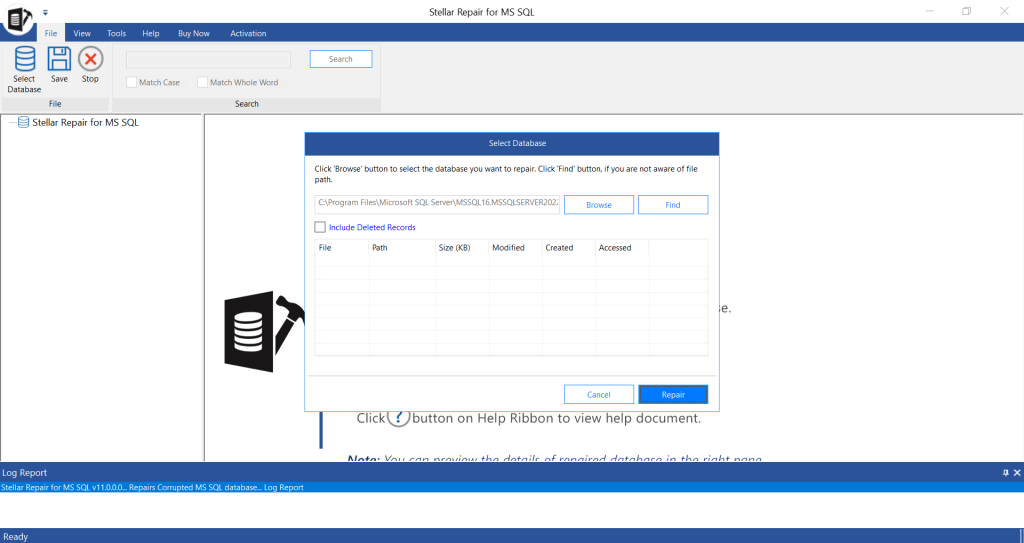This screenshot has height=543, width=1024.
Task: Click the Find button in dialog
Action: pyautogui.click(x=673, y=205)
